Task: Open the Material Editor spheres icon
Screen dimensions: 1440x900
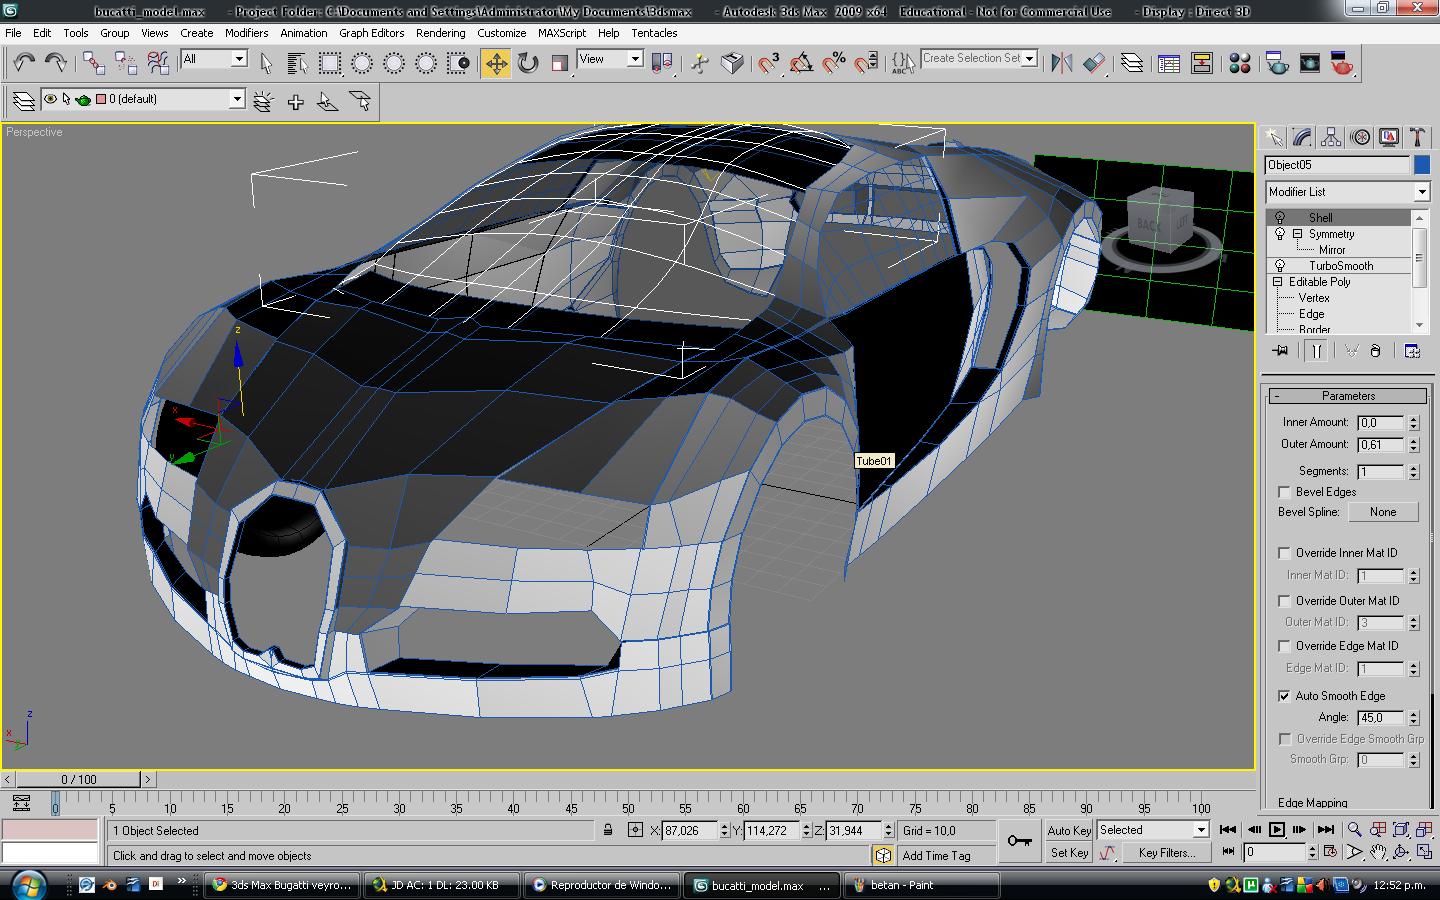Action: click(x=1240, y=64)
